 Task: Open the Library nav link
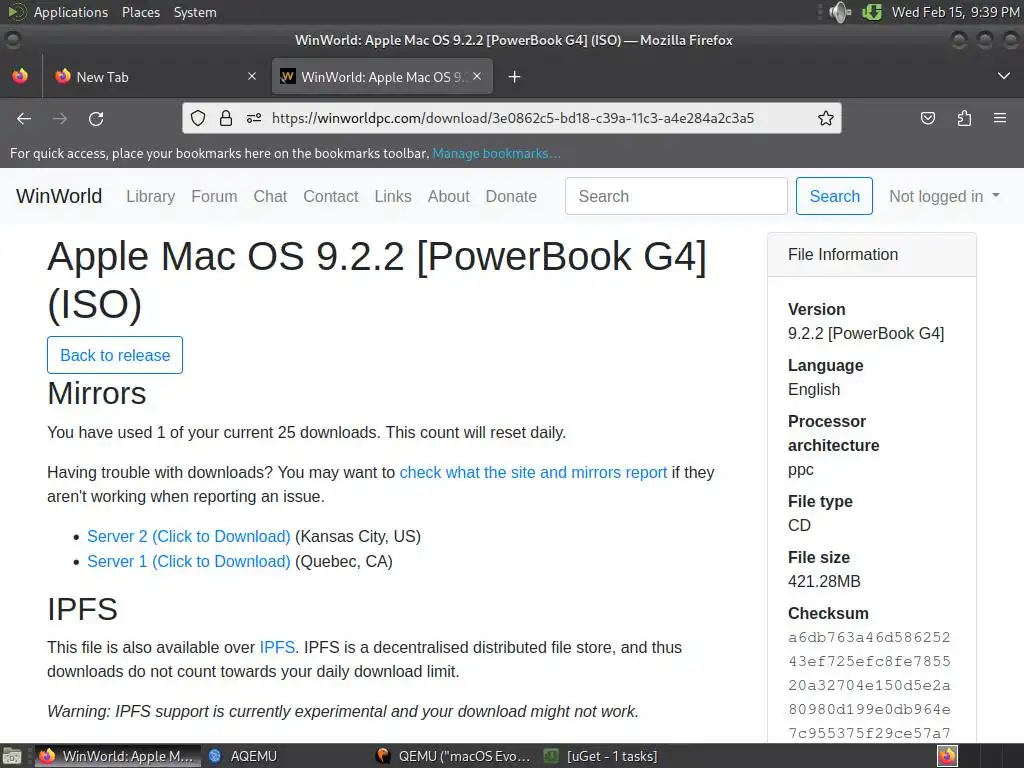click(151, 196)
